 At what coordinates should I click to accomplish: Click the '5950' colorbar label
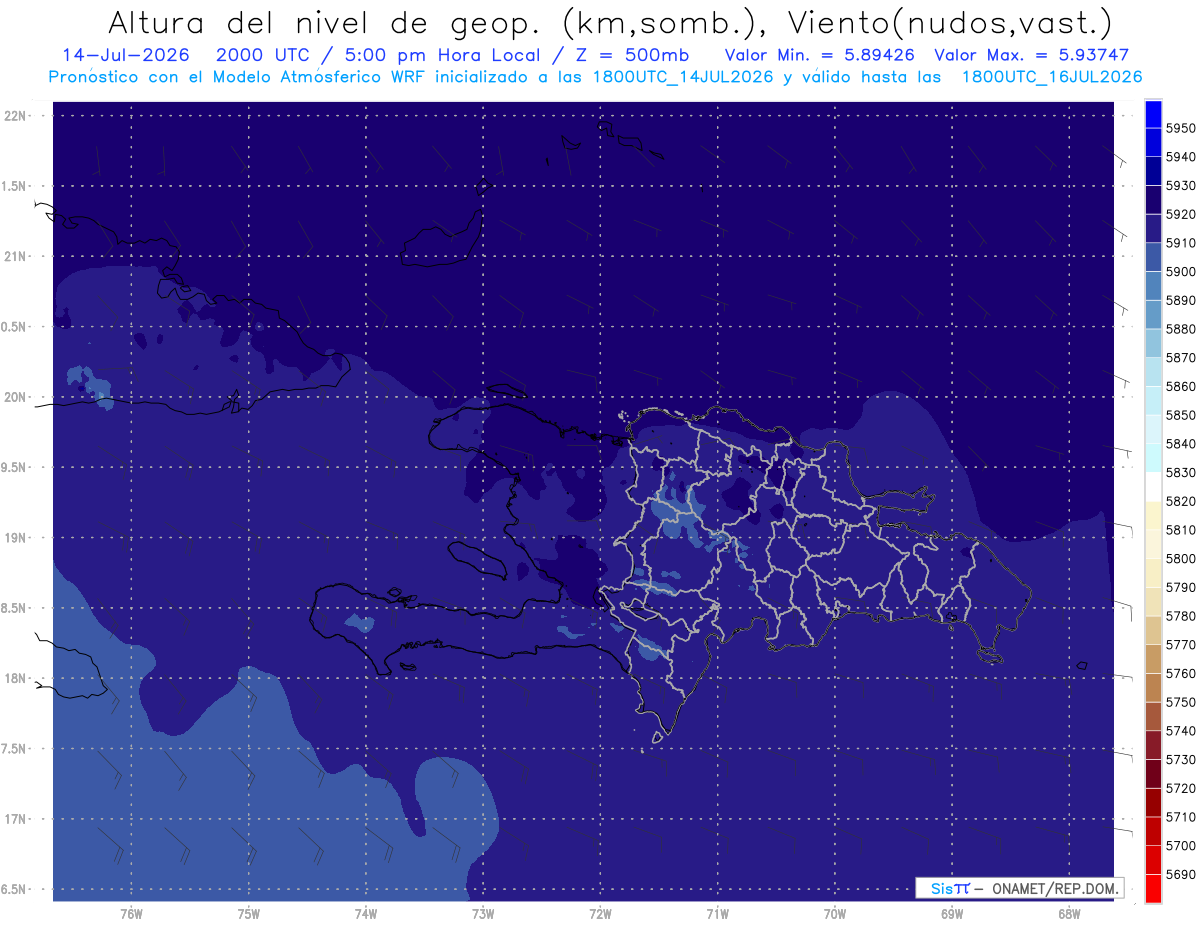pos(1180,128)
